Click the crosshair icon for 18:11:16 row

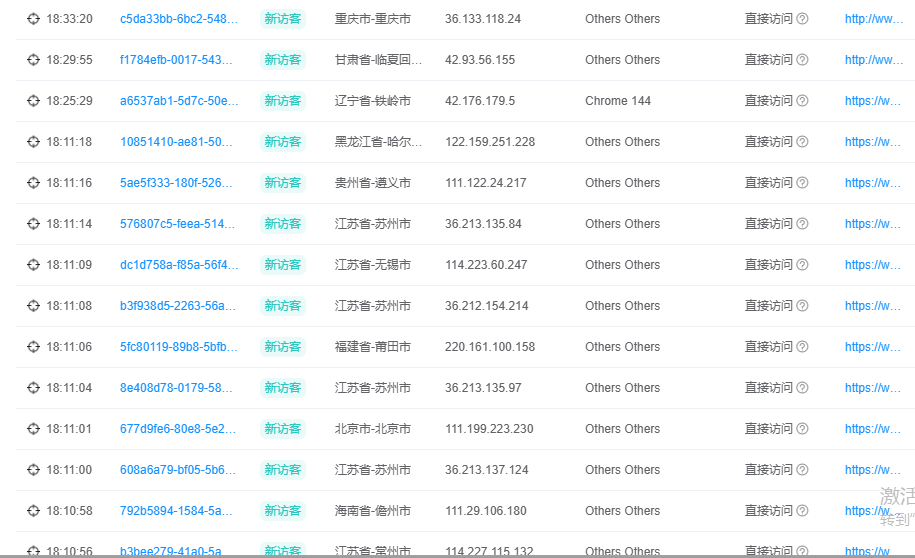click(33, 183)
